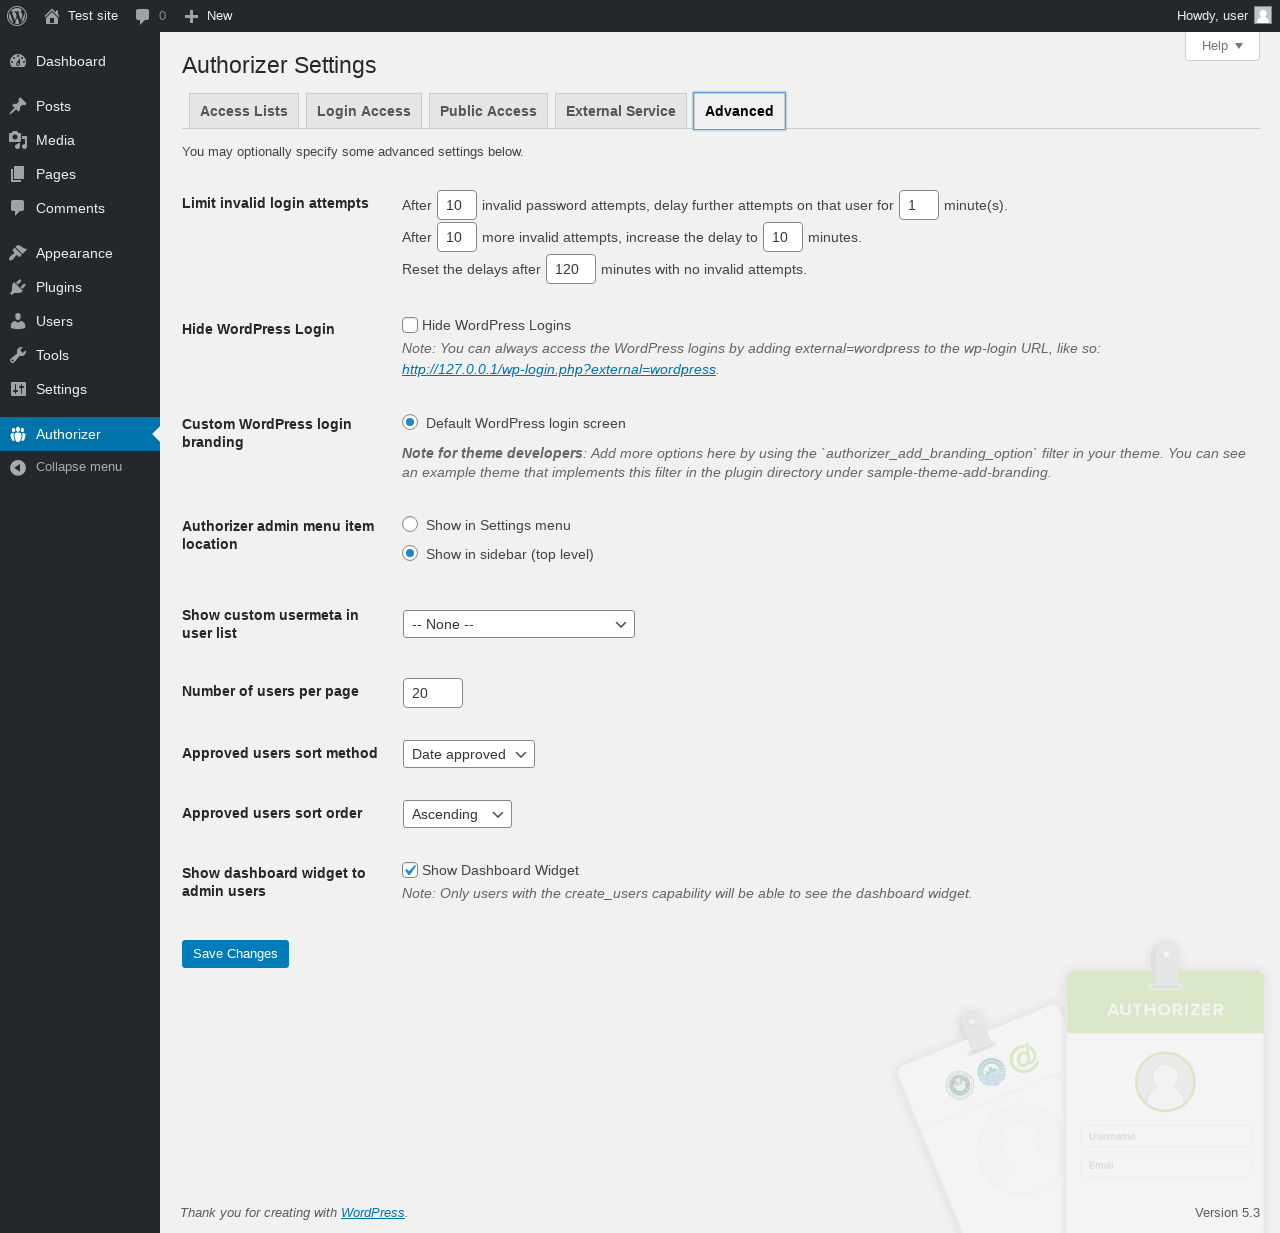Open the Comments sidebar menu item
This screenshot has height=1233, width=1280.
pos(80,208)
